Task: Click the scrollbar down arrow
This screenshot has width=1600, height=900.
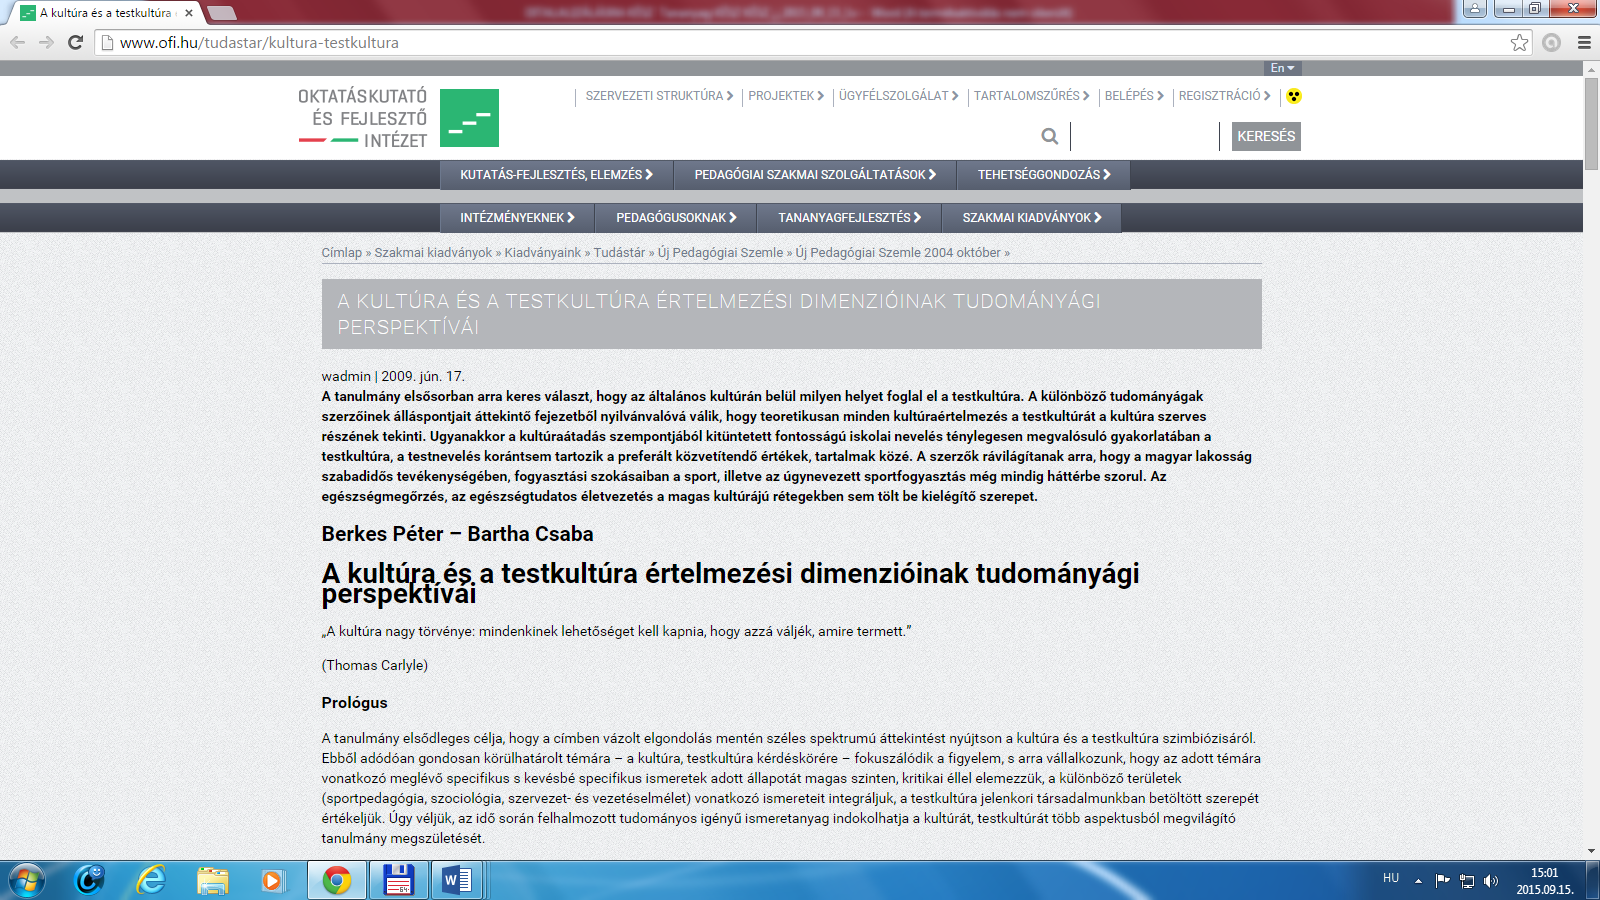Action: 1591,851
